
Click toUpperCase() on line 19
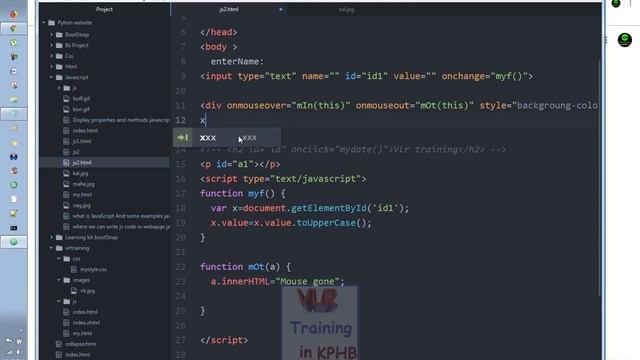[331, 223]
